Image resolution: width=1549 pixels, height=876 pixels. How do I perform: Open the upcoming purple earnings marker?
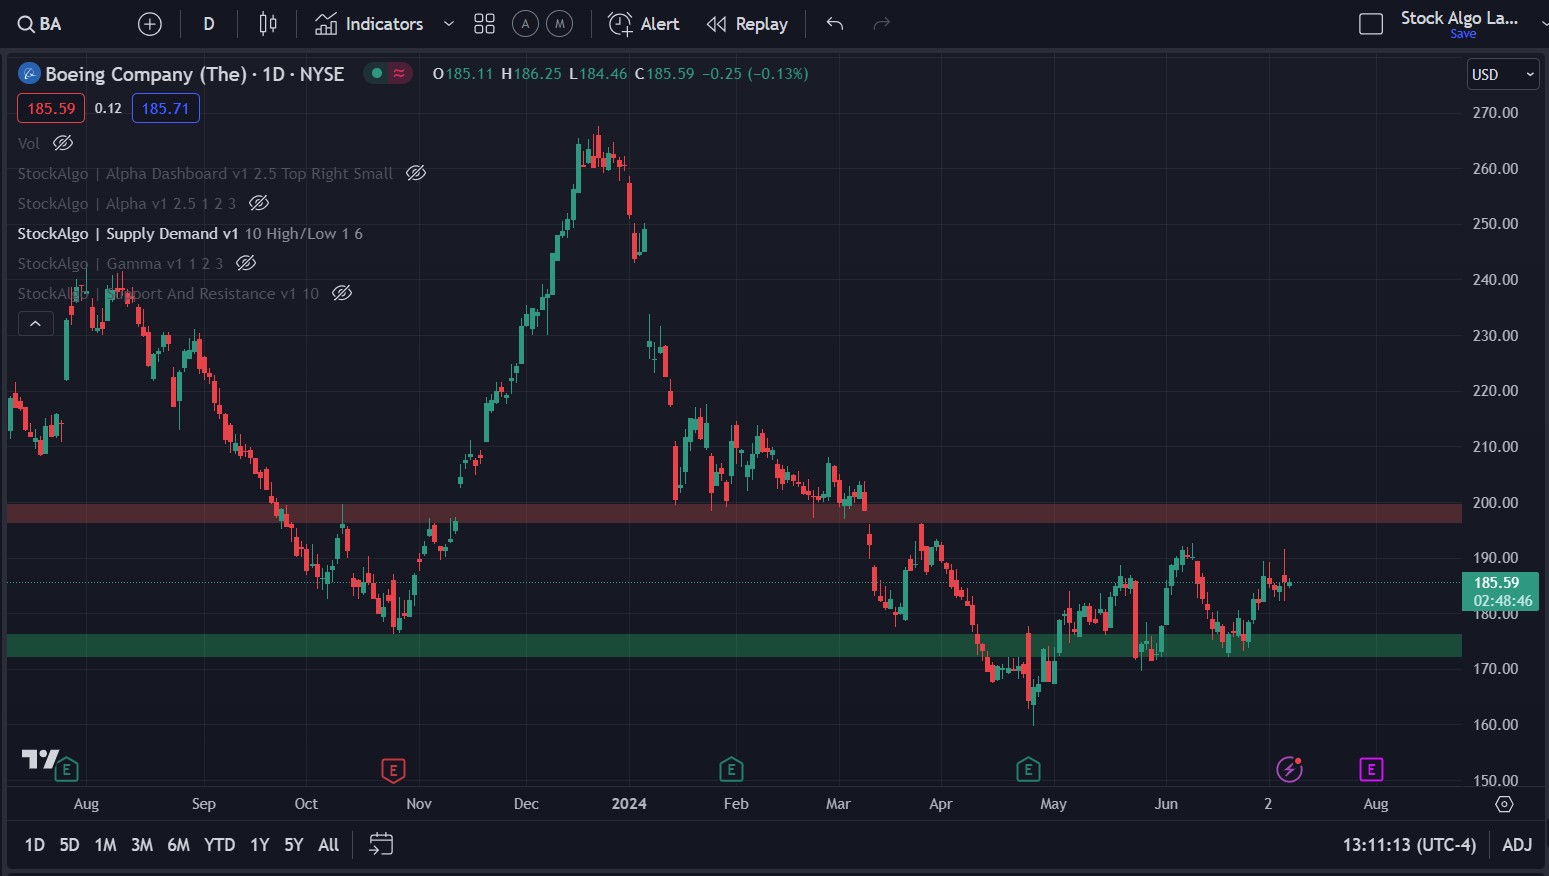1371,769
